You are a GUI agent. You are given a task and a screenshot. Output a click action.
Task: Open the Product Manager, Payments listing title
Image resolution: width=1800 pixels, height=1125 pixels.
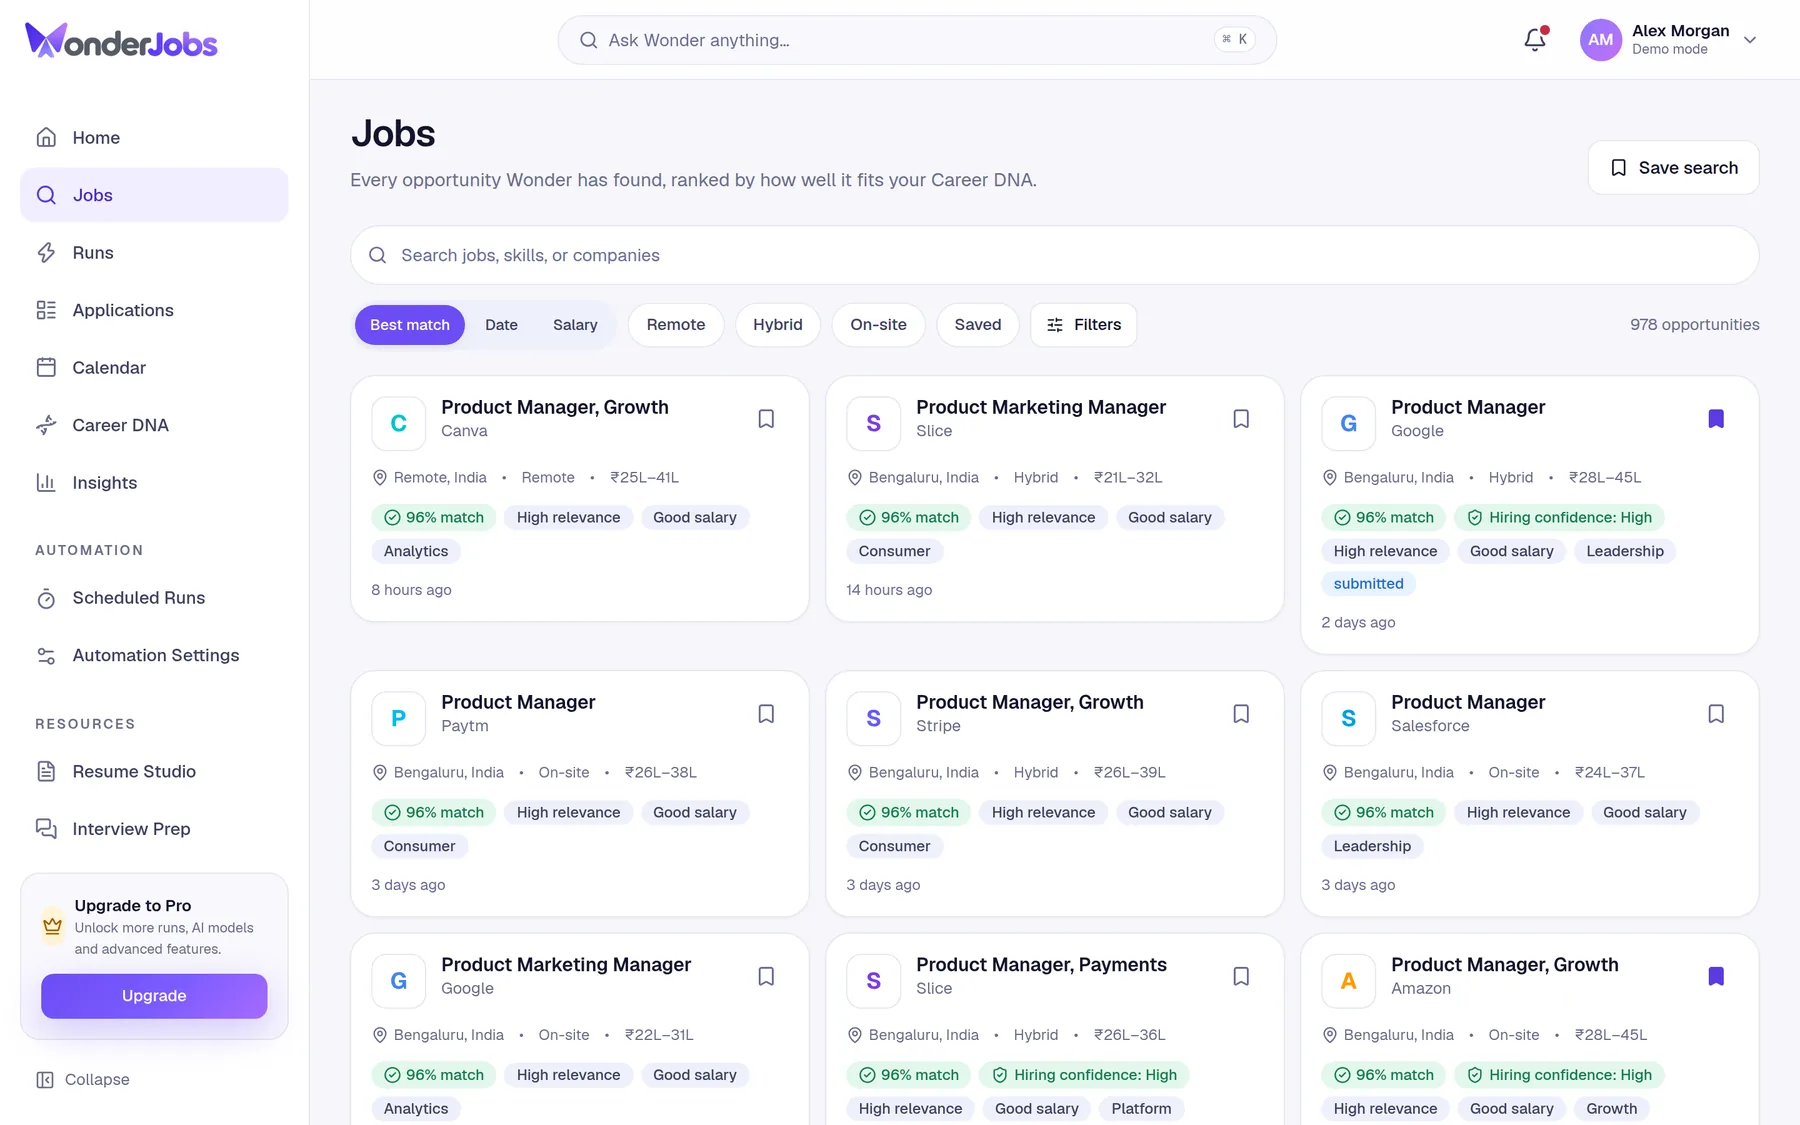(1041, 965)
